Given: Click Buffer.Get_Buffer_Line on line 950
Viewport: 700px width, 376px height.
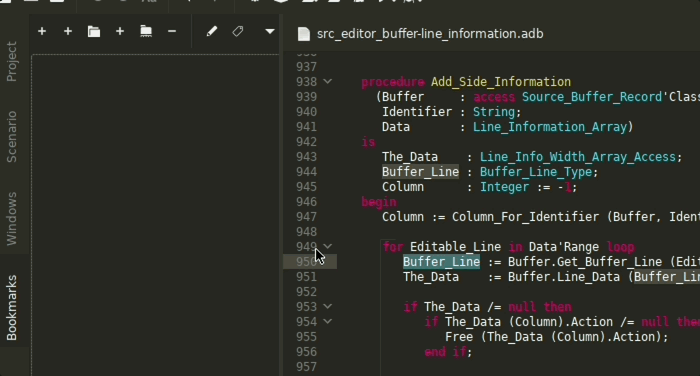Looking at the screenshot, I should point(585,262).
